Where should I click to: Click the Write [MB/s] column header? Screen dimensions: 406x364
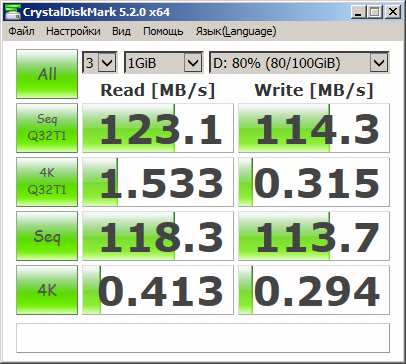pos(314,90)
